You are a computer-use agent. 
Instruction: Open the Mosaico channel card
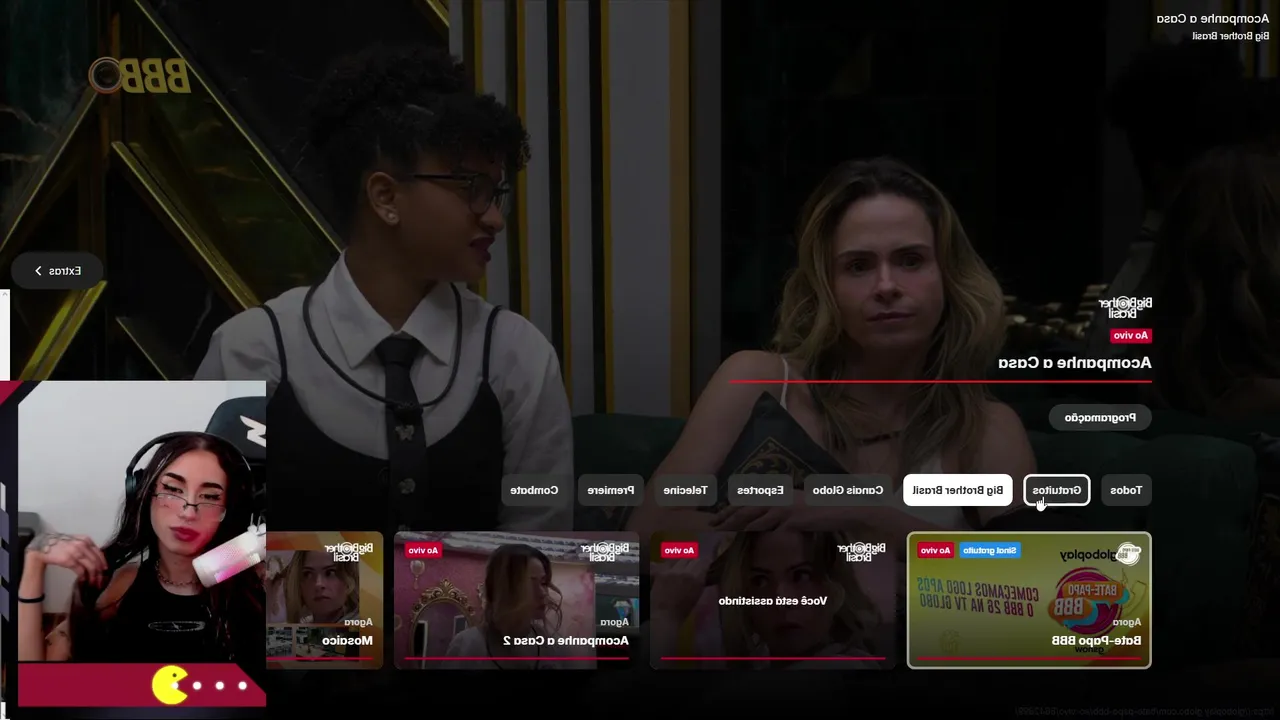click(x=325, y=600)
